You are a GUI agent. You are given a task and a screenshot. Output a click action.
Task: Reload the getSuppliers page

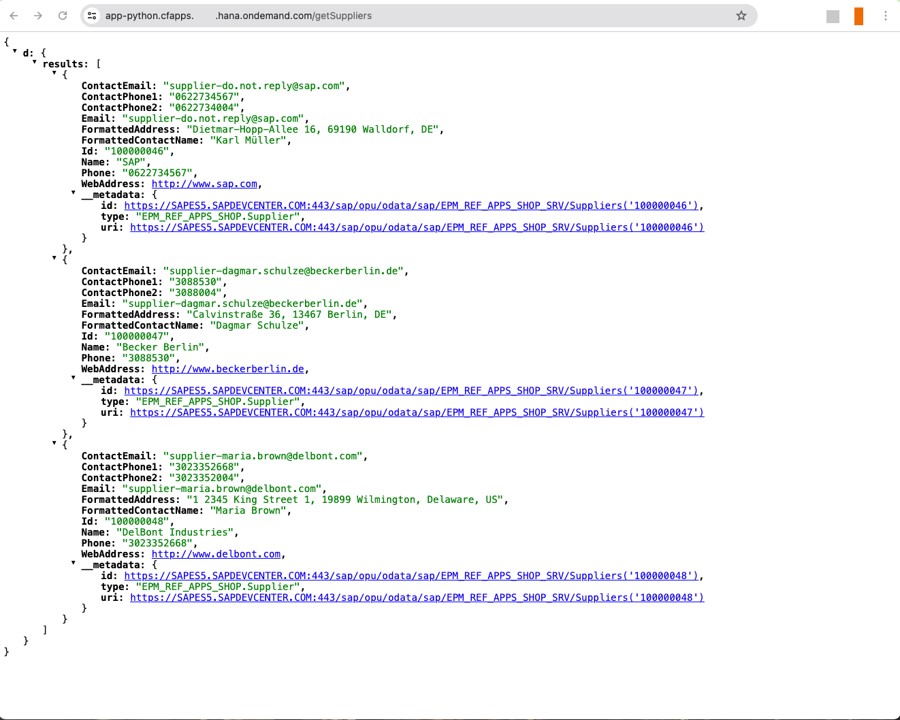coord(62,15)
